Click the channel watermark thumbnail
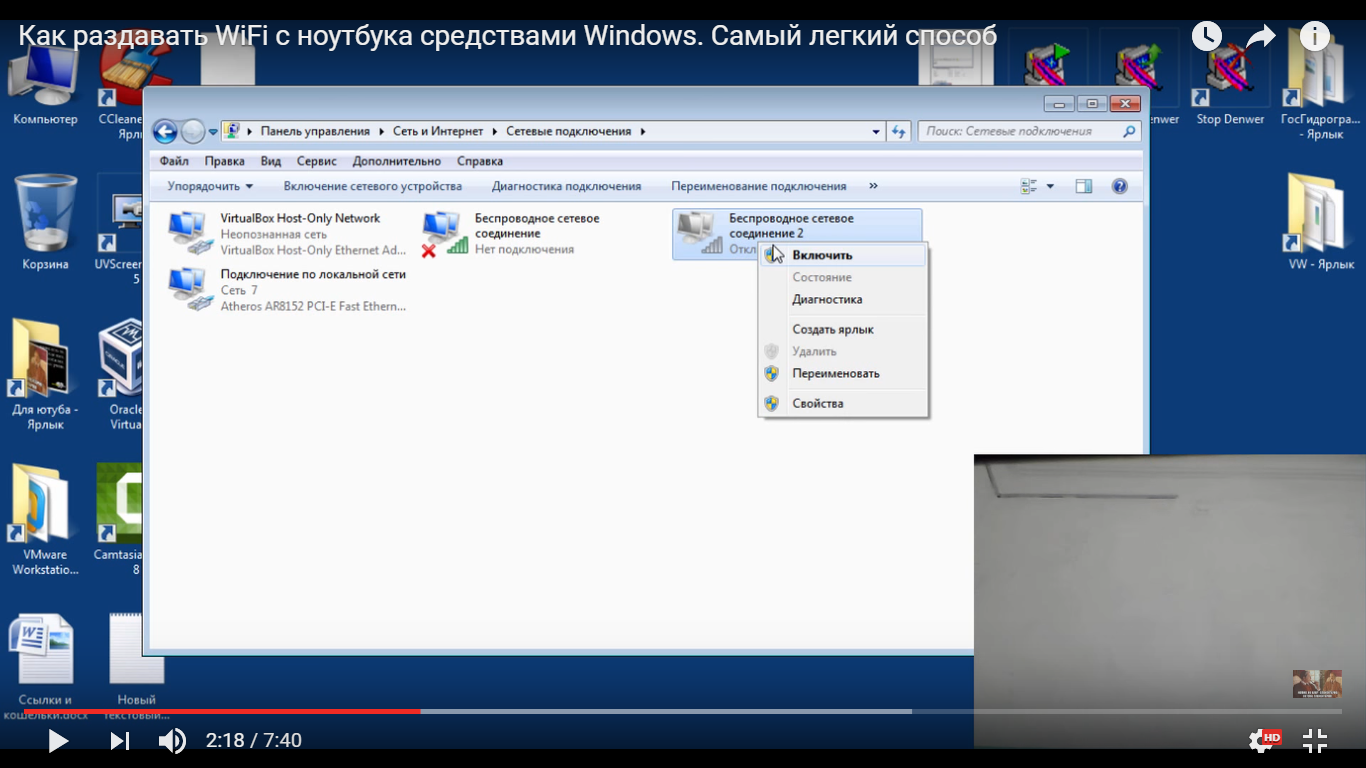The width and height of the screenshot is (1366, 768). (x=1317, y=684)
